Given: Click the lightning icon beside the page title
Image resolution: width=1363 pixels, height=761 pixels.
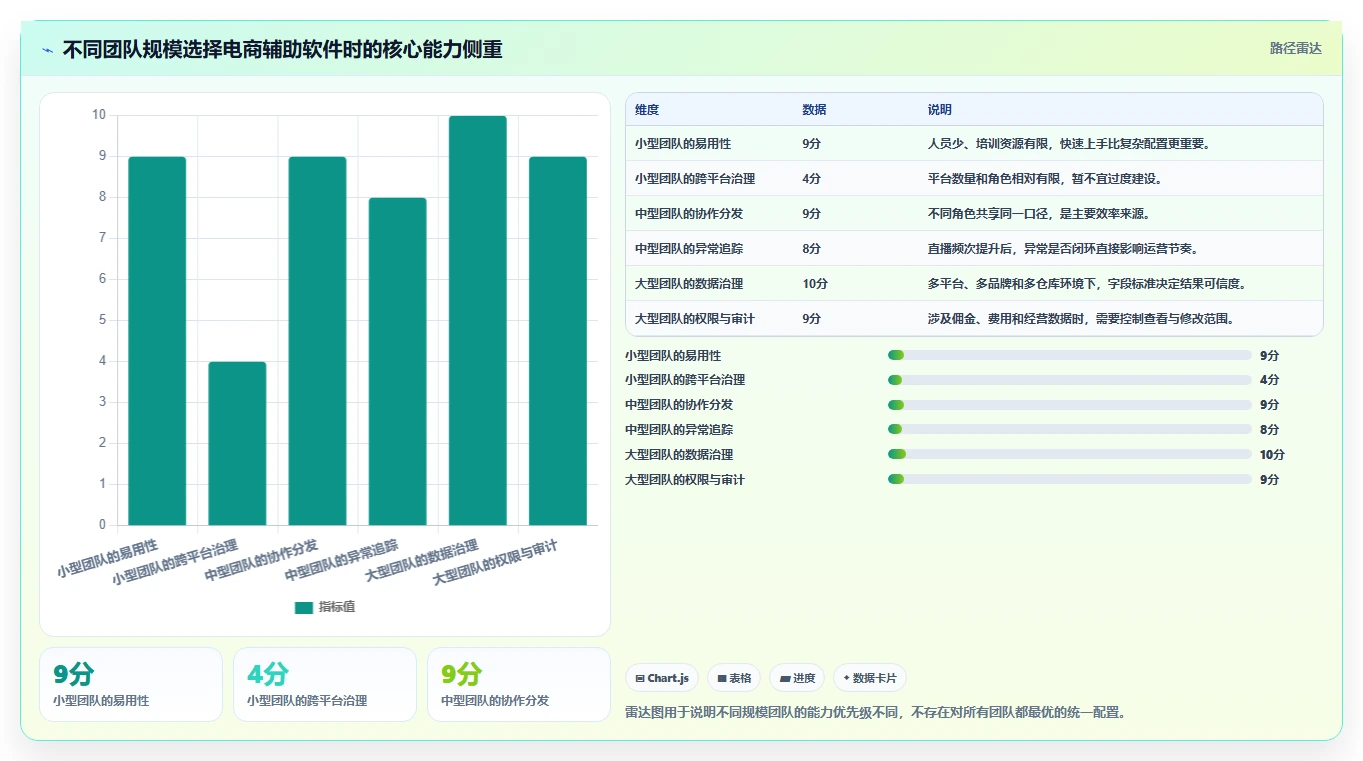Looking at the screenshot, I should pyautogui.click(x=48, y=50).
